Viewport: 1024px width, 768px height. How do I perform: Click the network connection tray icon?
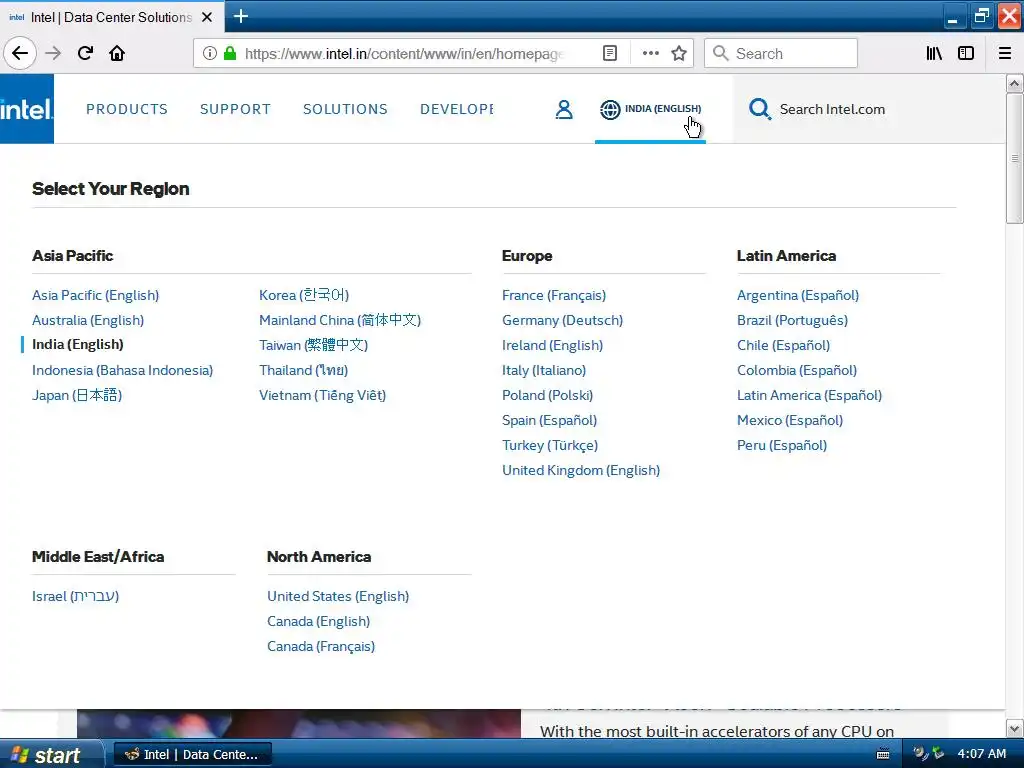point(938,753)
